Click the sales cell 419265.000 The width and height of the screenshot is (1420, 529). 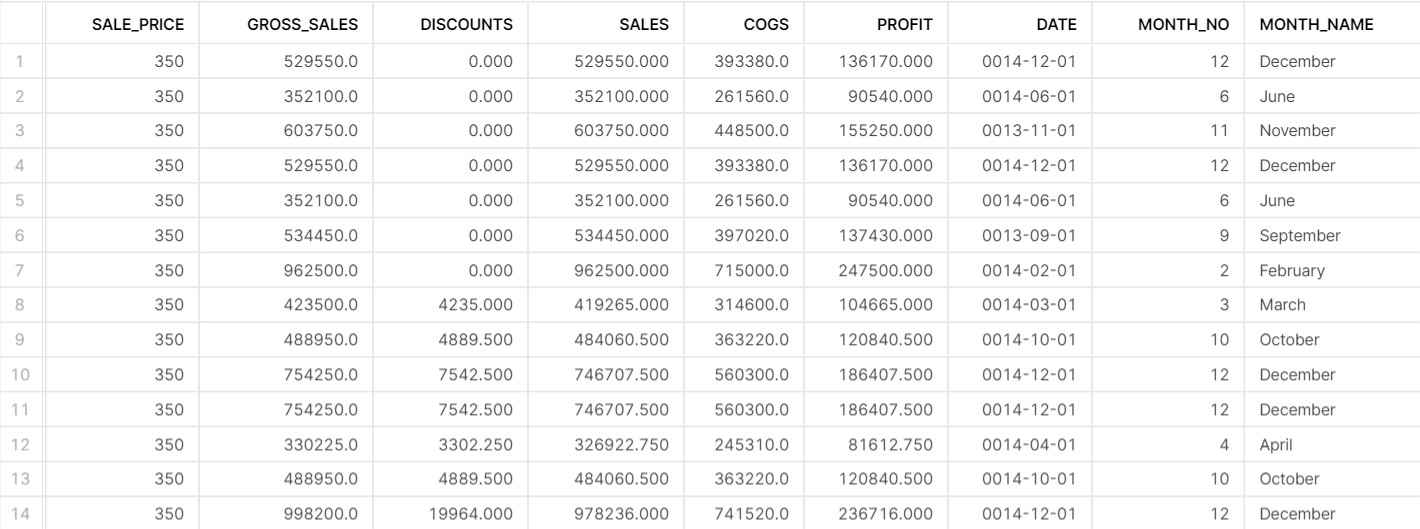[621, 305]
